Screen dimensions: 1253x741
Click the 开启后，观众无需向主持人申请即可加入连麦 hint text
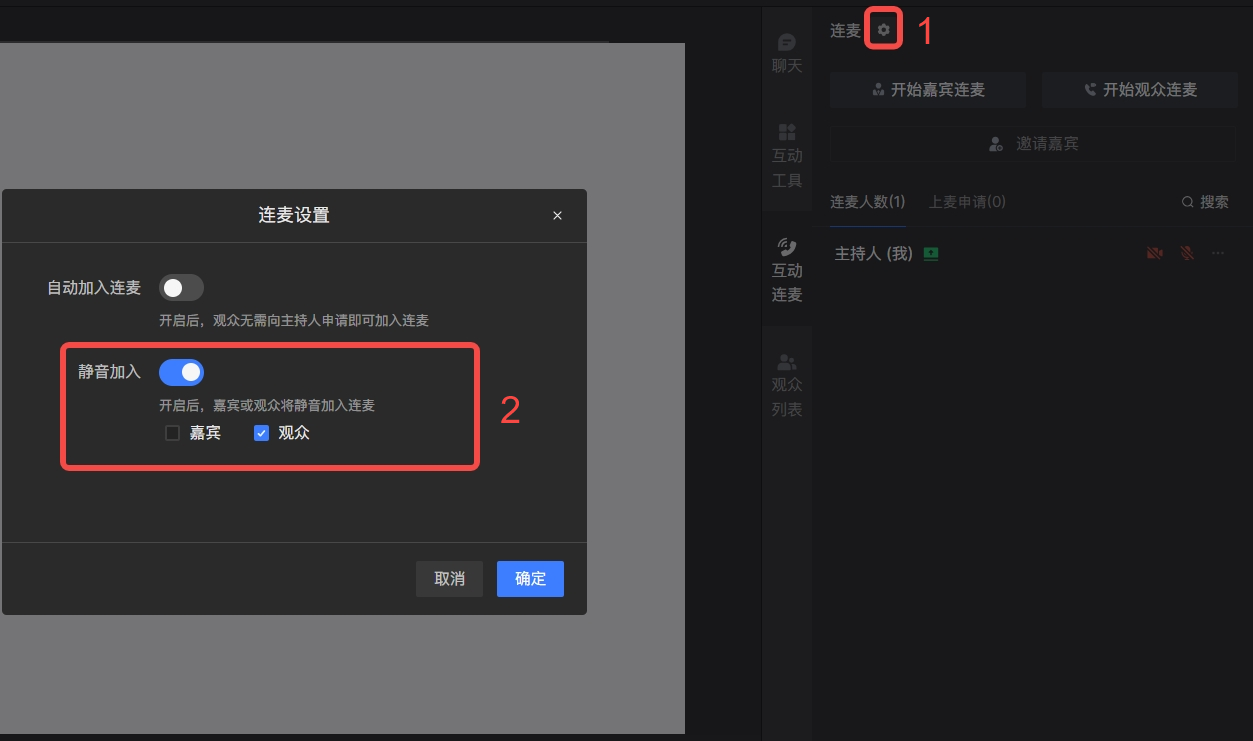pos(294,321)
